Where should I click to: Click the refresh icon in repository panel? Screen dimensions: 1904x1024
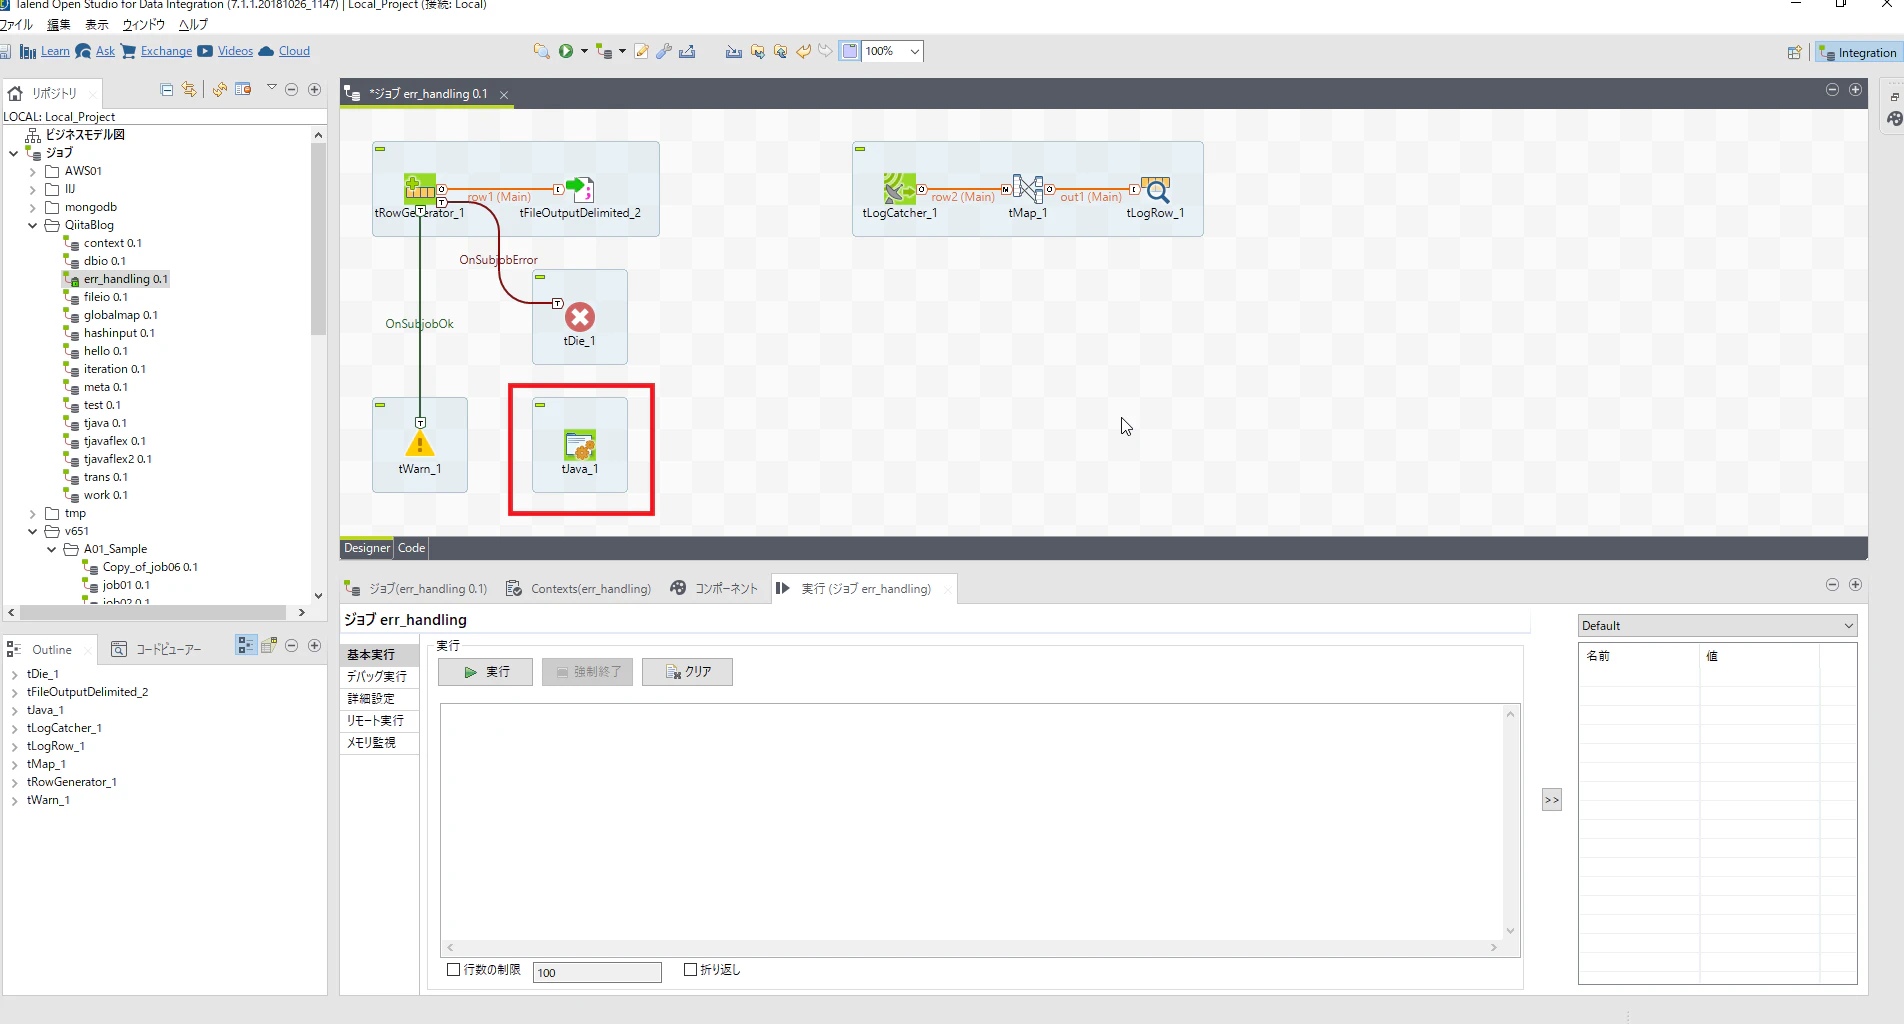point(220,90)
